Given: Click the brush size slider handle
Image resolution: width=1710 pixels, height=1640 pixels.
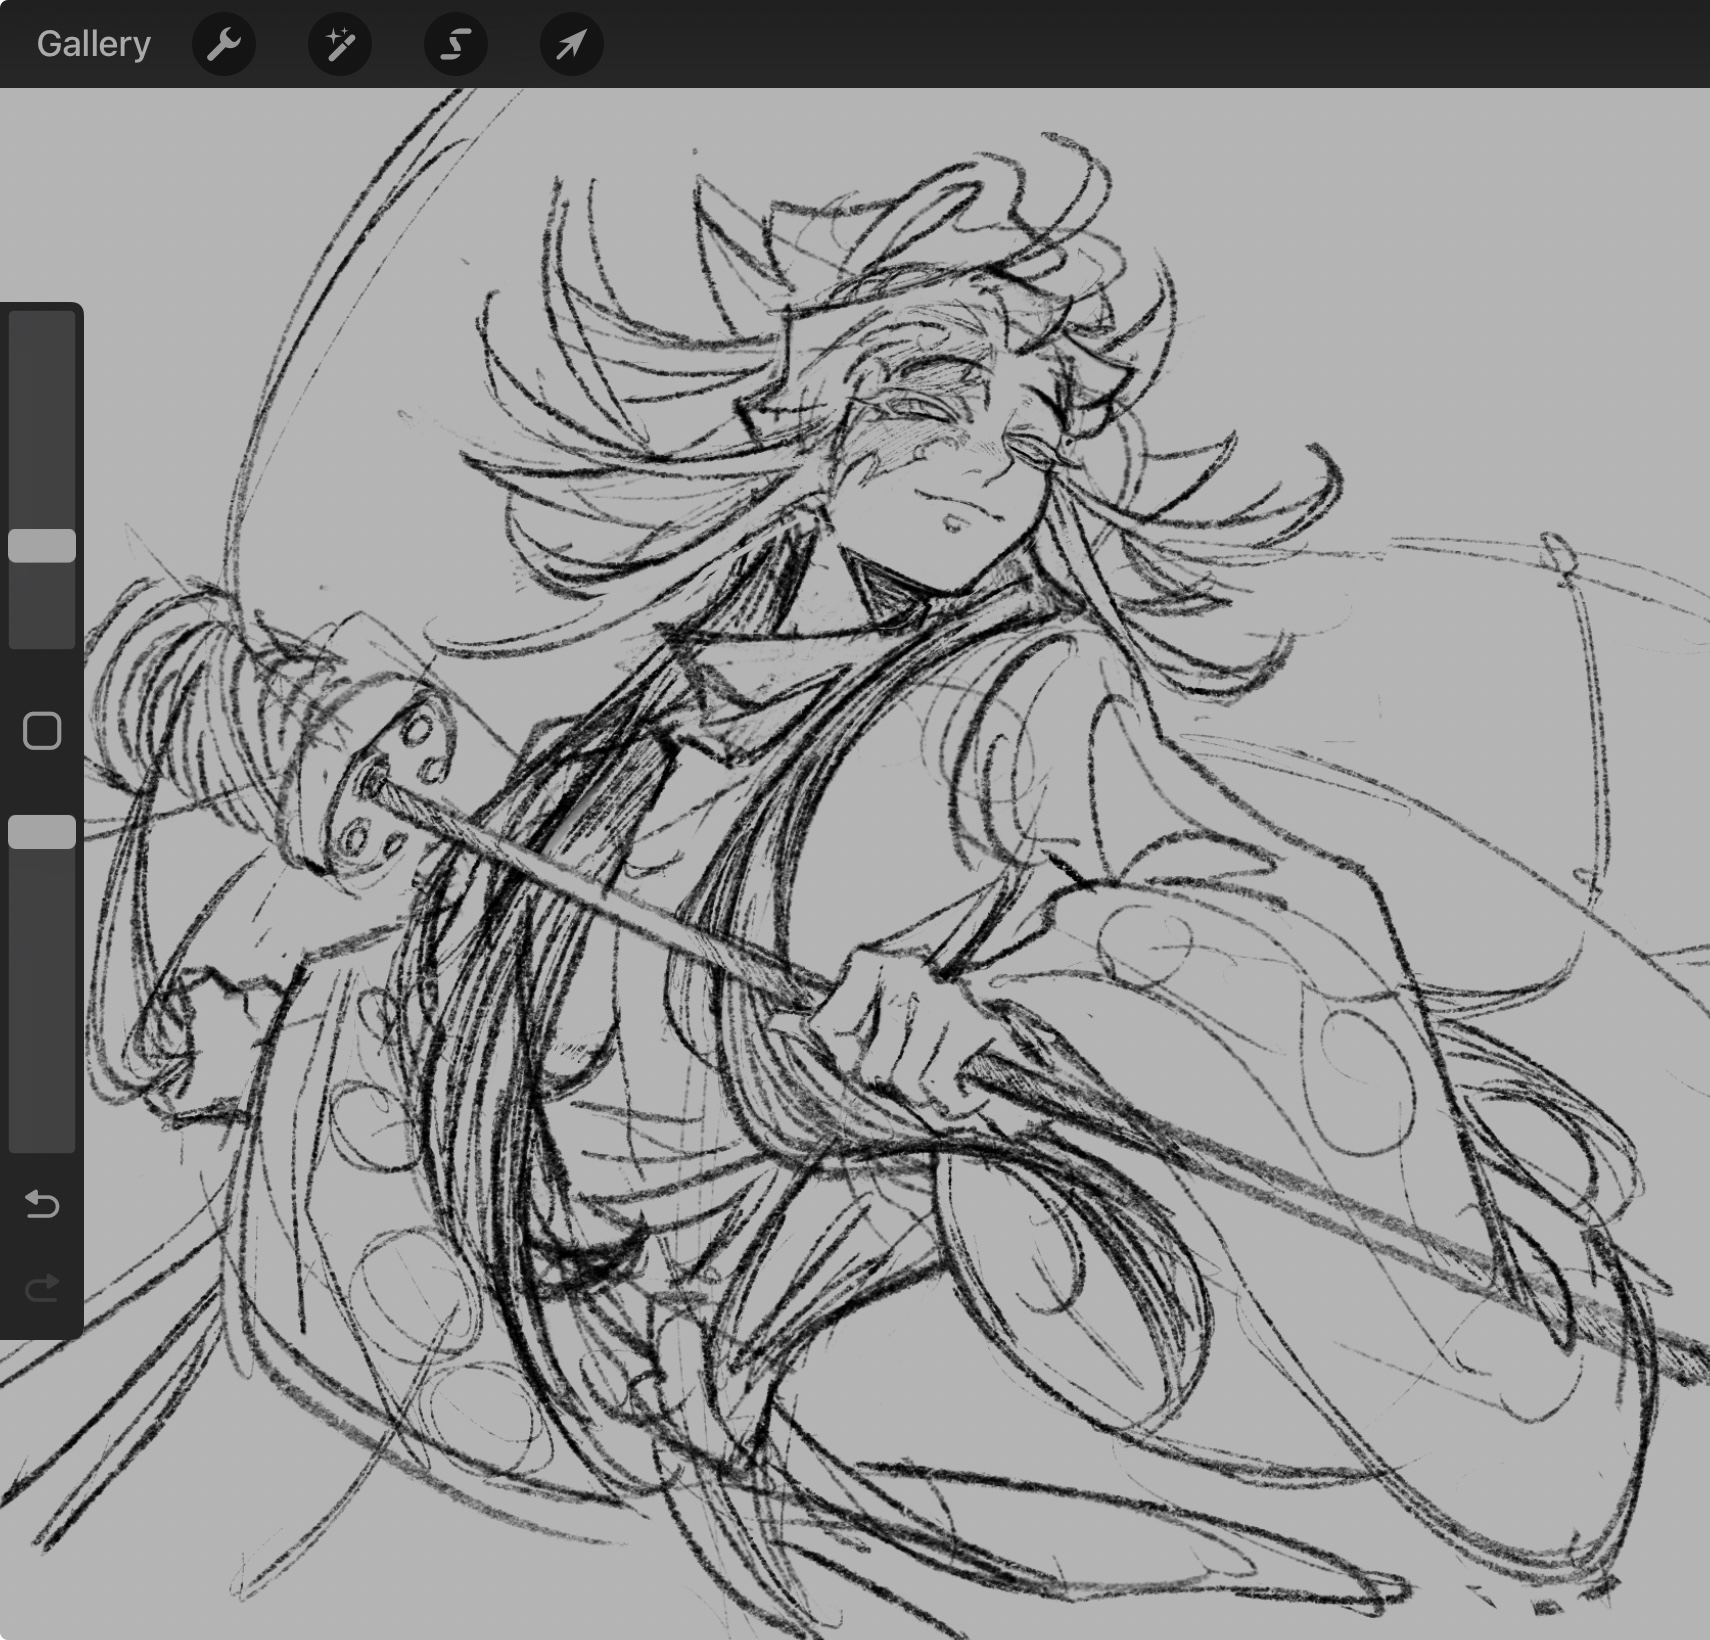Looking at the screenshot, I should point(42,546).
